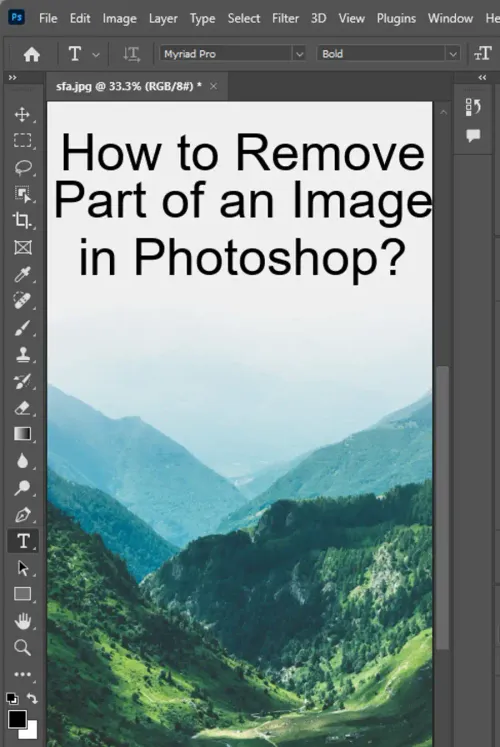Open the Layer menu

[163, 19]
